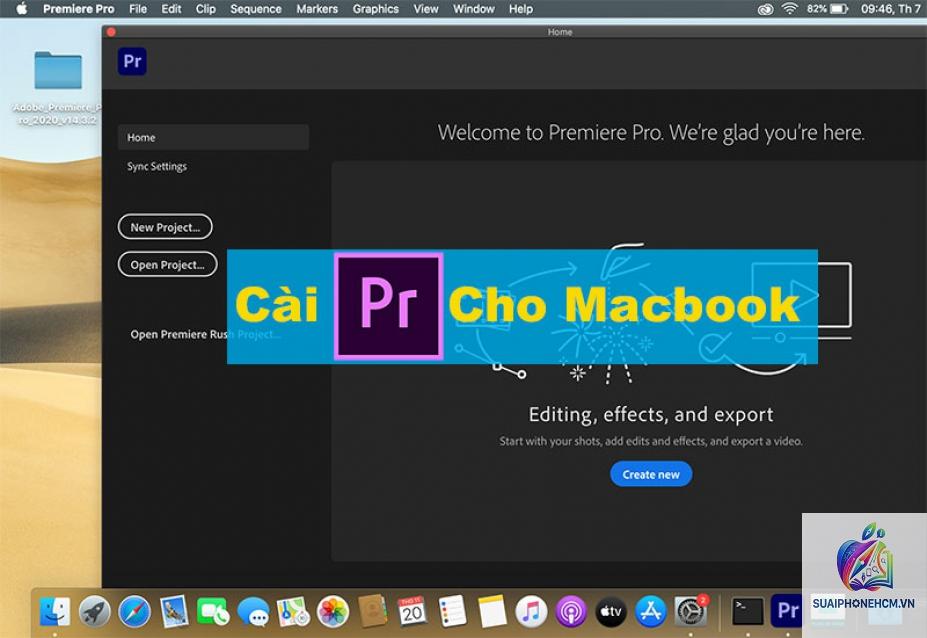Open the File menu
The image size is (927, 638).
(x=138, y=9)
